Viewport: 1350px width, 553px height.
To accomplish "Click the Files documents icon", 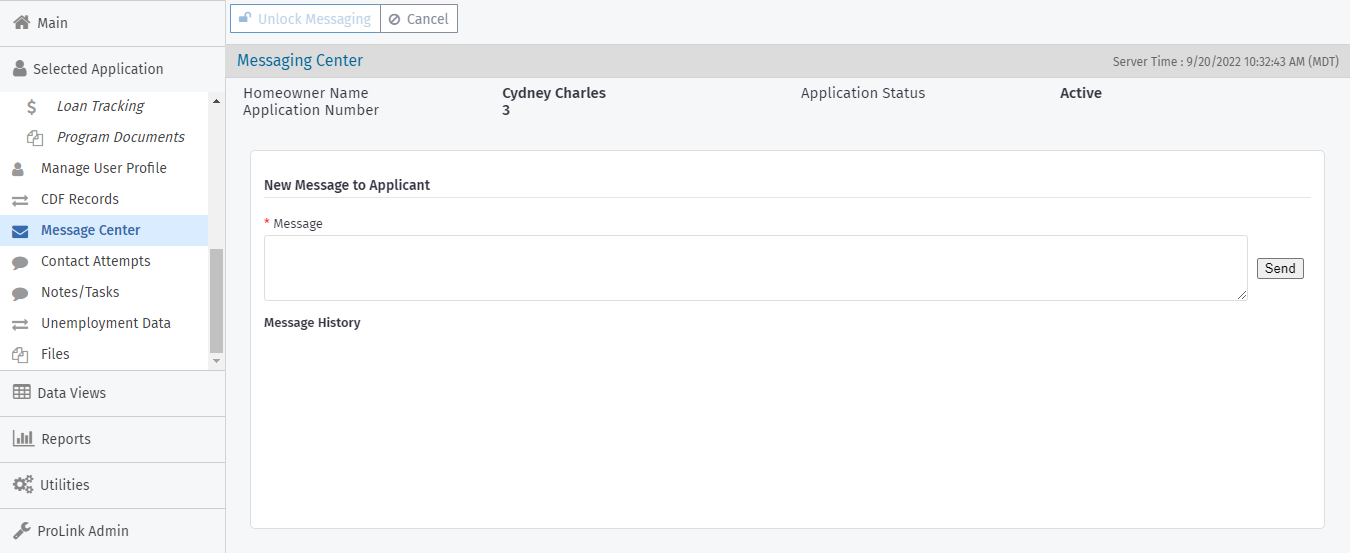I will click(20, 355).
